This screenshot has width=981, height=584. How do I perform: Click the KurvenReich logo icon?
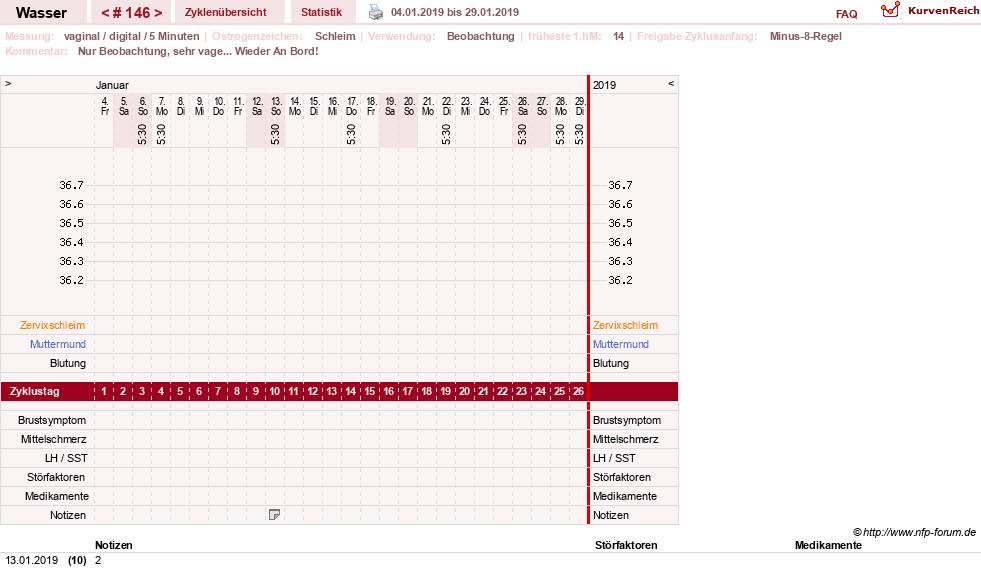pos(890,11)
